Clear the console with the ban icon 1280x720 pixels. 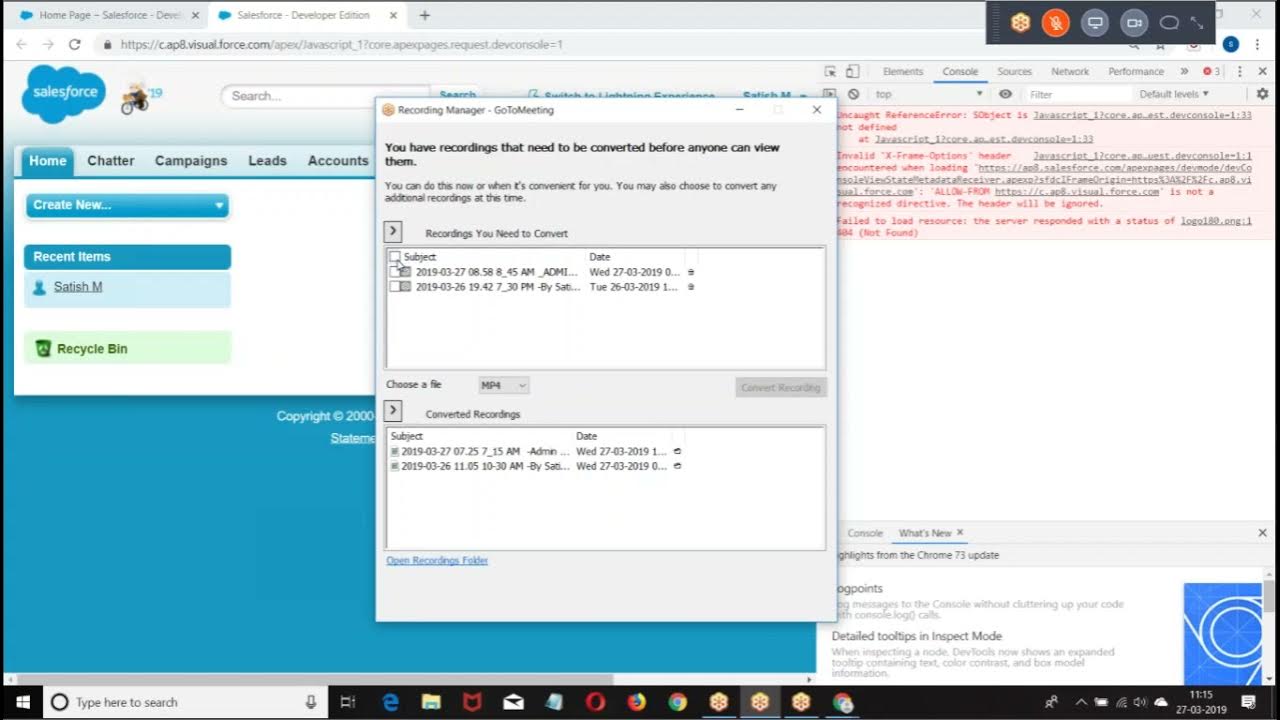tap(853, 94)
